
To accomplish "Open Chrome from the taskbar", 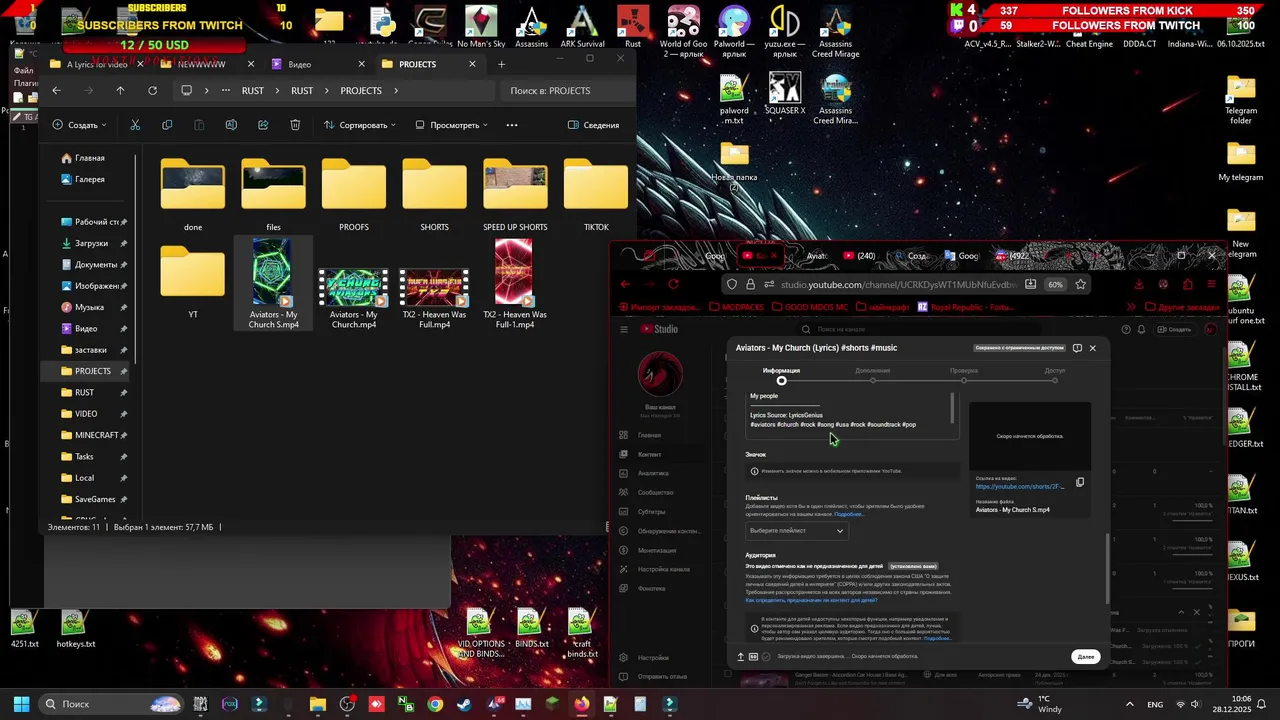I will pyautogui.click(x=435, y=704).
